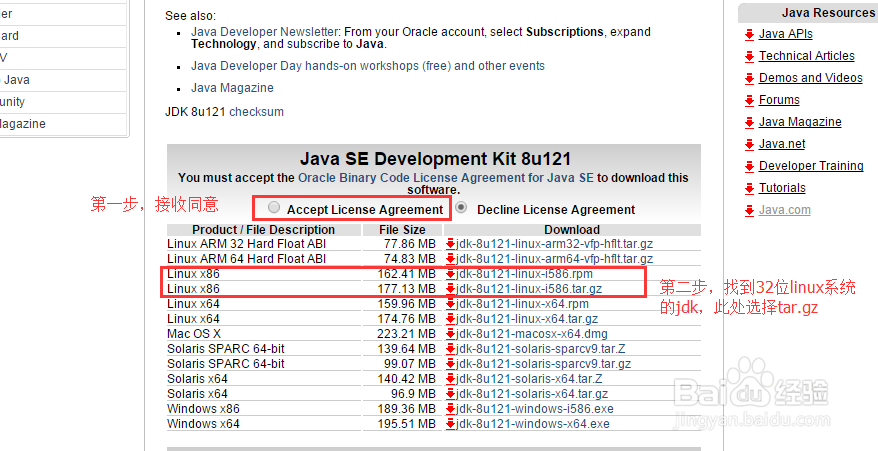Click red arrow icon beside Java Magazine resource
Screen dimensions: 878x451
(749, 123)
